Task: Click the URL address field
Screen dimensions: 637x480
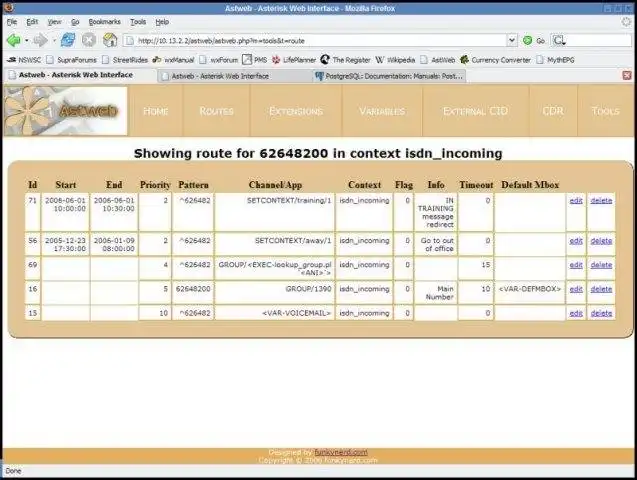Action: (x=321, y=40)
